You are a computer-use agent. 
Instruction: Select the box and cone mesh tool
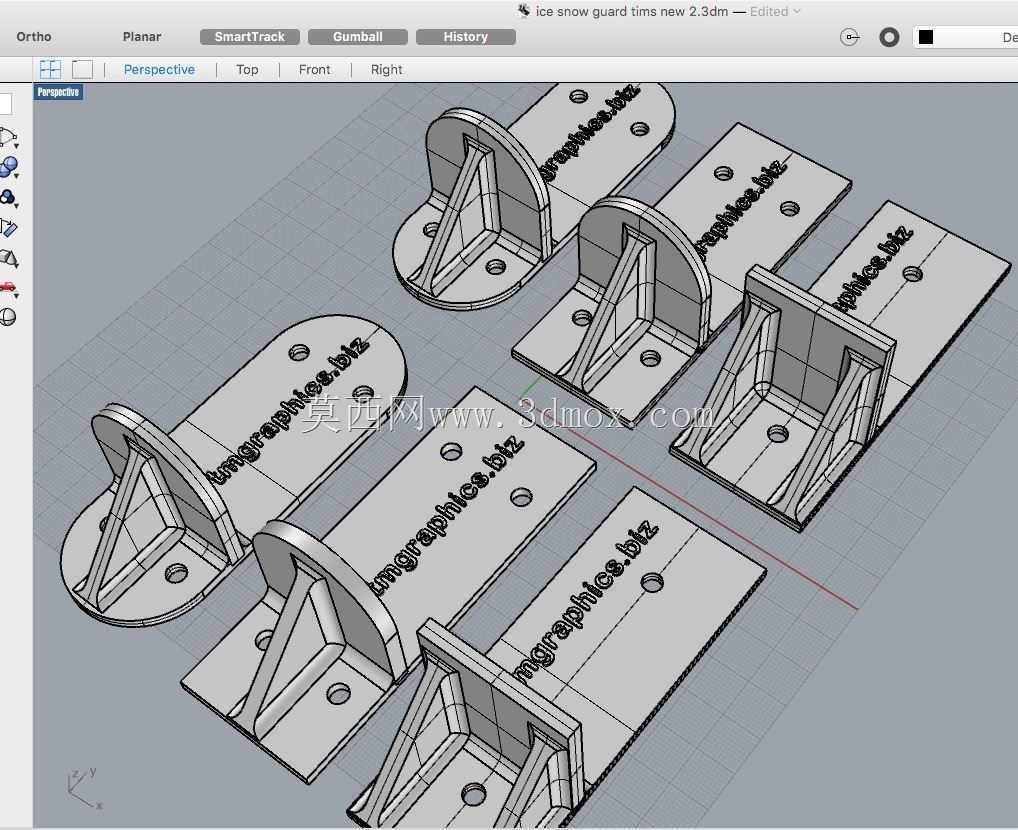pos(8,258)
